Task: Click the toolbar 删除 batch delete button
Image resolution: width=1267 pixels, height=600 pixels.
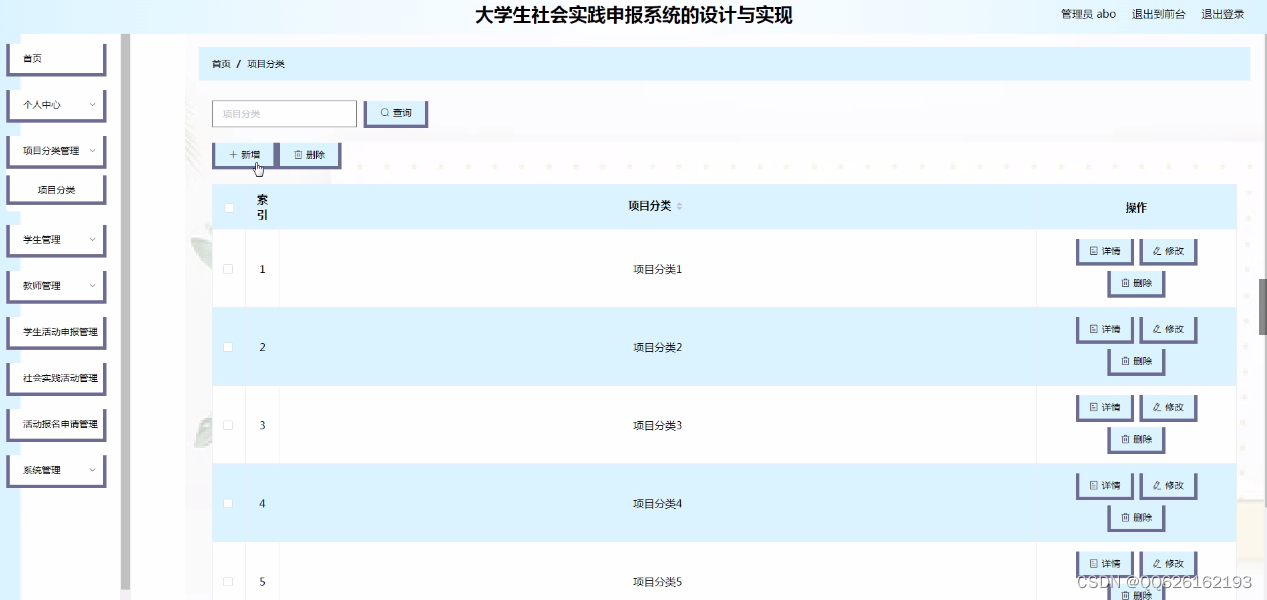Action: click(310, 155)
